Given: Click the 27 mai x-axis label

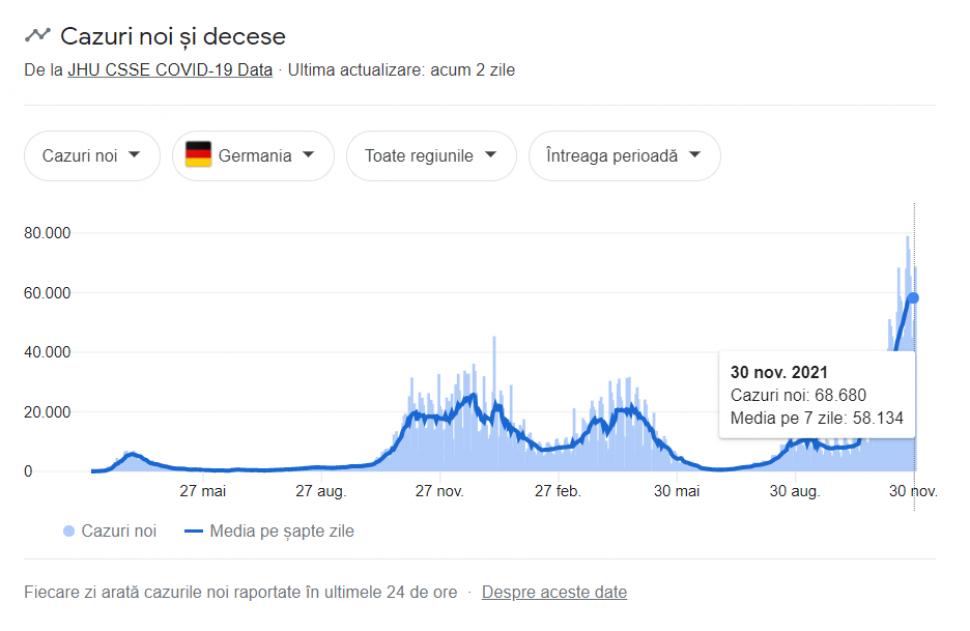Looking at the screenshot, I should coord(202,491).
